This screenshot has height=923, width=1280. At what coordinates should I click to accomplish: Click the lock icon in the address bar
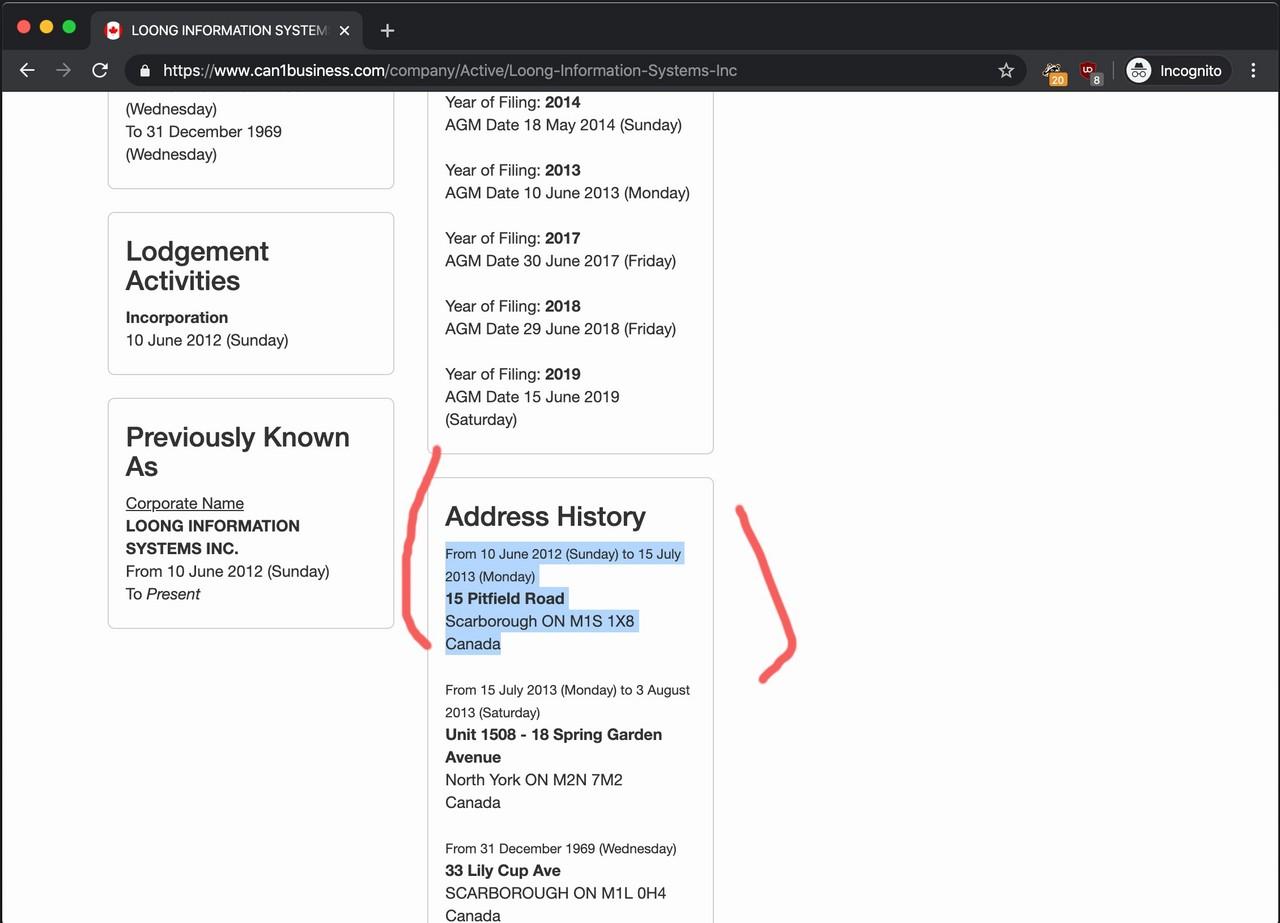tap(145, 71)
